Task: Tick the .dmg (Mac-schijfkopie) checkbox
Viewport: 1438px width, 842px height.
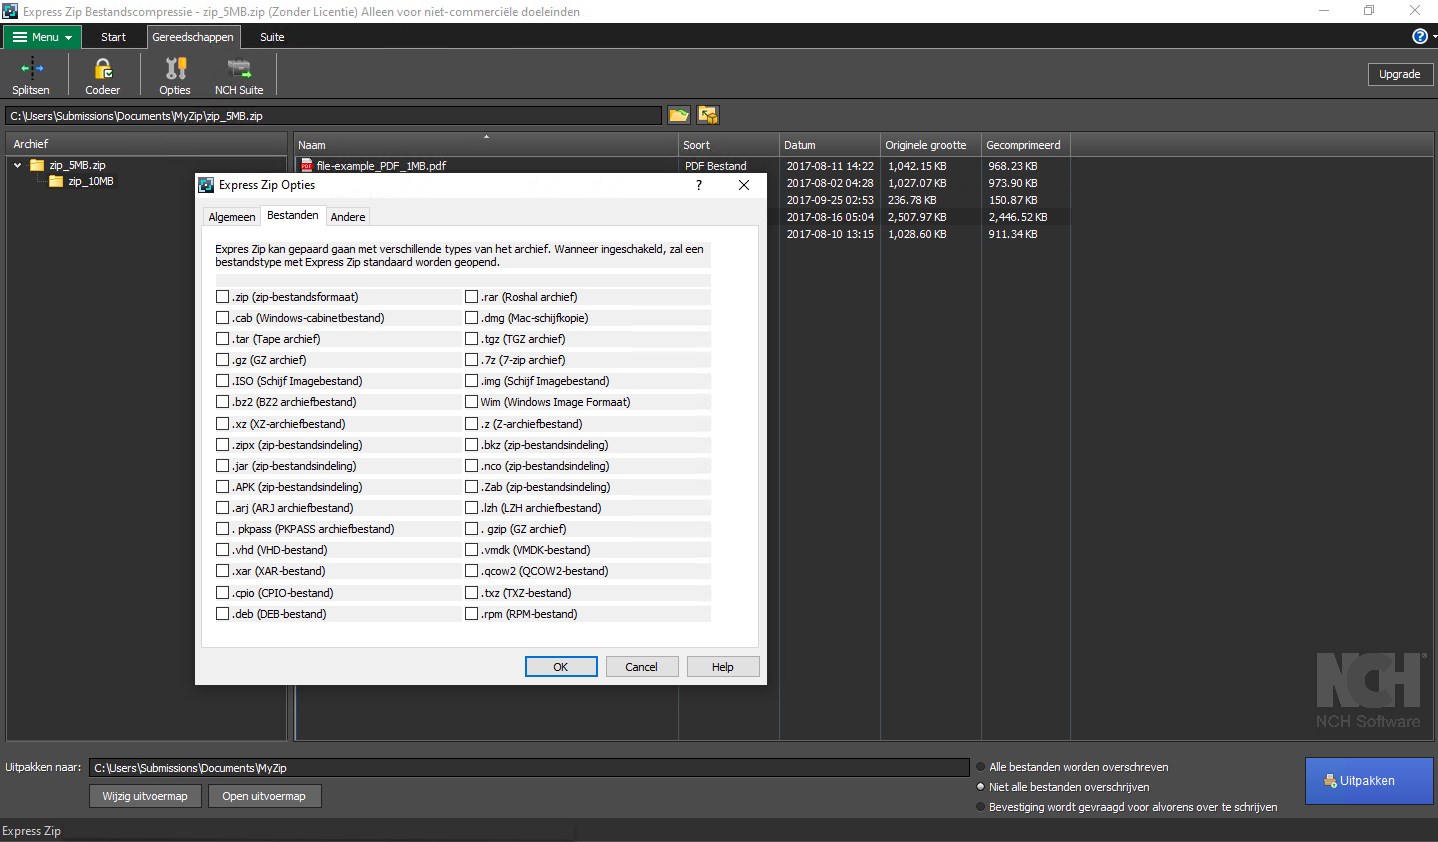Action: [x=472, y=318]
